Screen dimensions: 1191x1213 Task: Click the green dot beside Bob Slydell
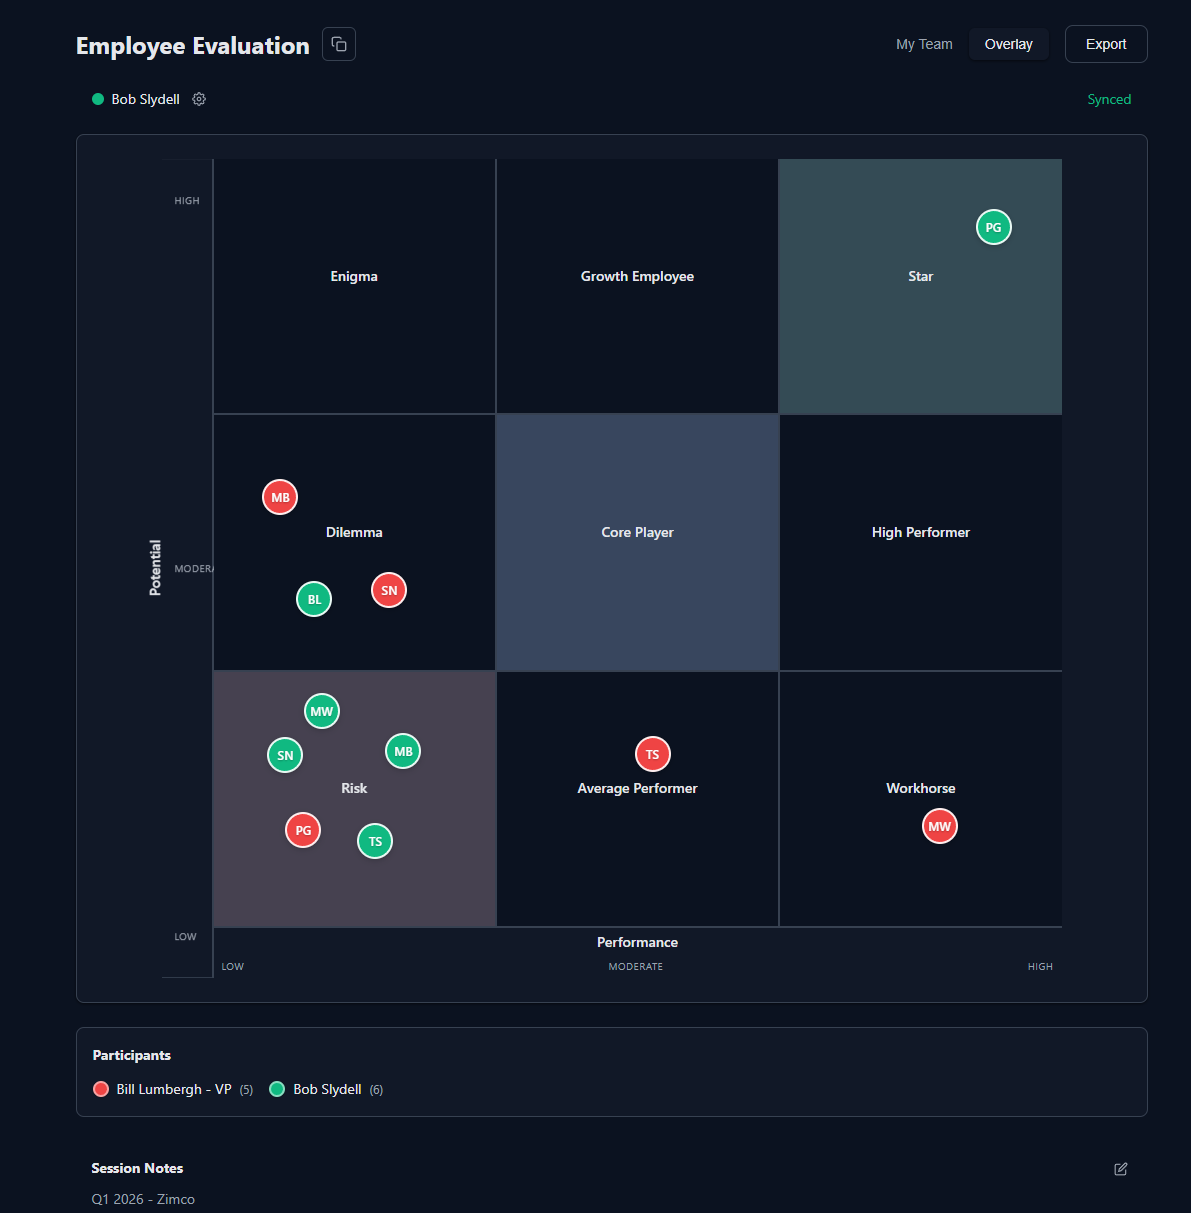coord(97,99)
